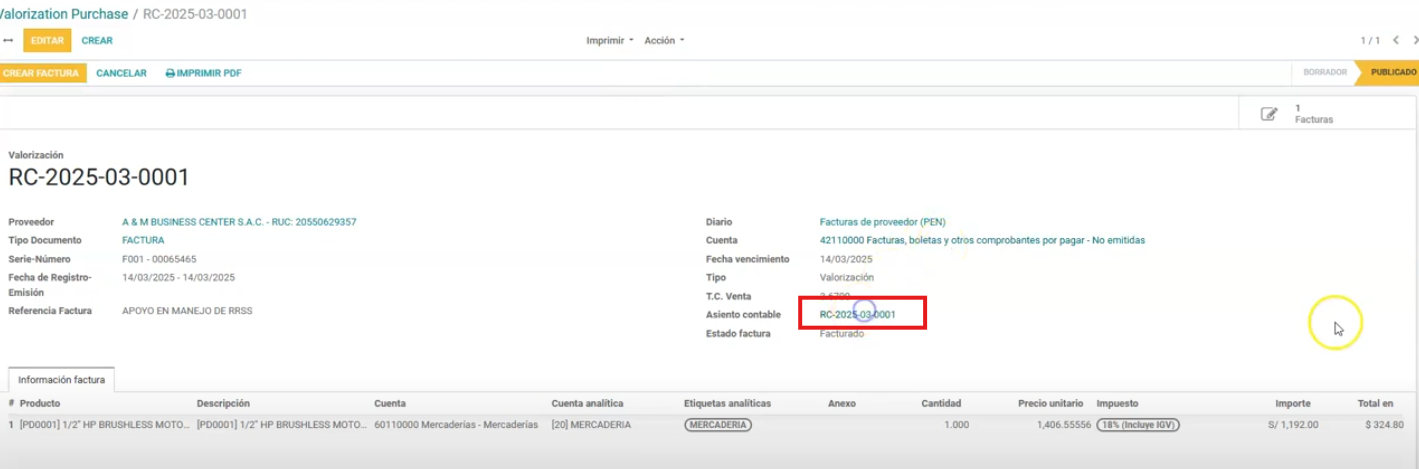
Task: Open the Imprimir dropdown menu
Action: [x=609, y=41]
